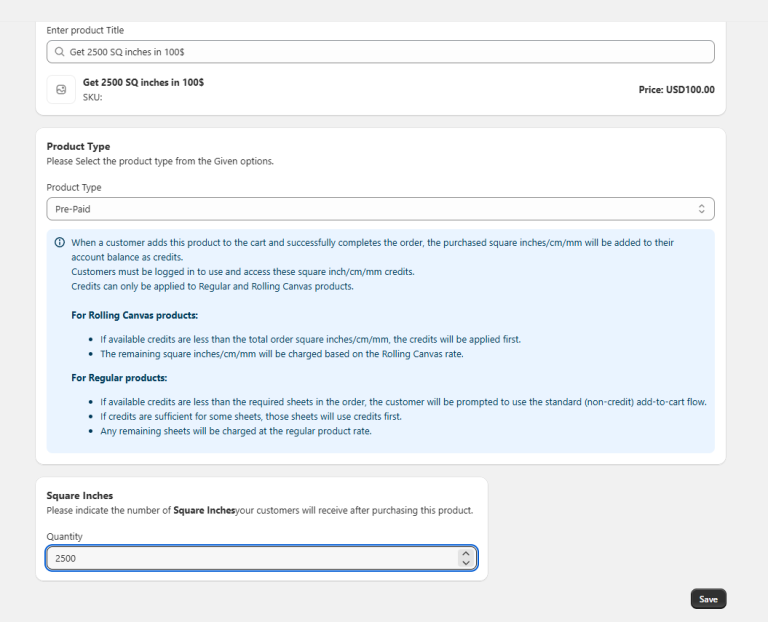Click the SKU label under product name
This screenshot has height=622, width=768.
tap(93, 97)
